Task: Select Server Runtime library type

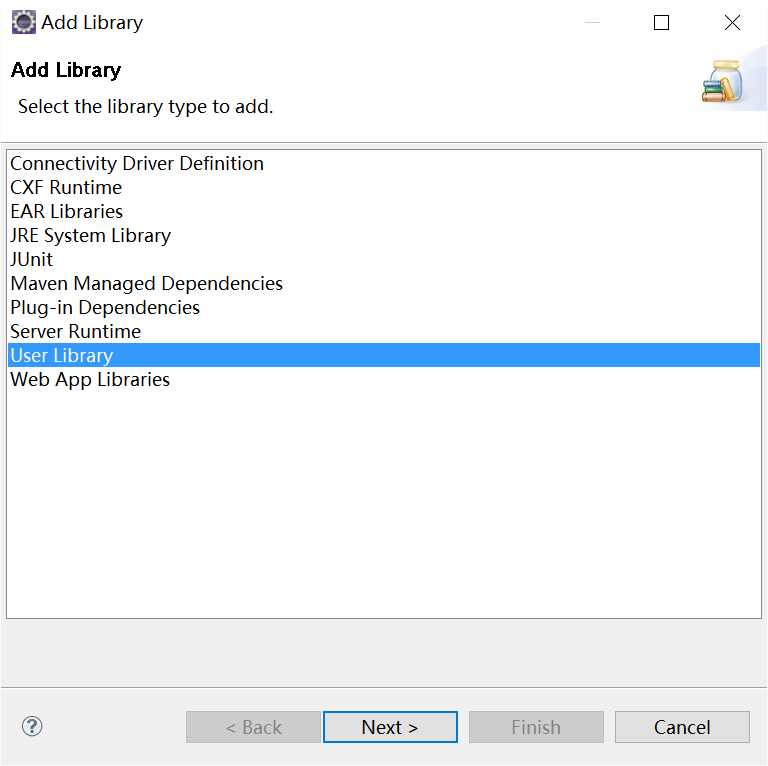Action: (384, 331)
